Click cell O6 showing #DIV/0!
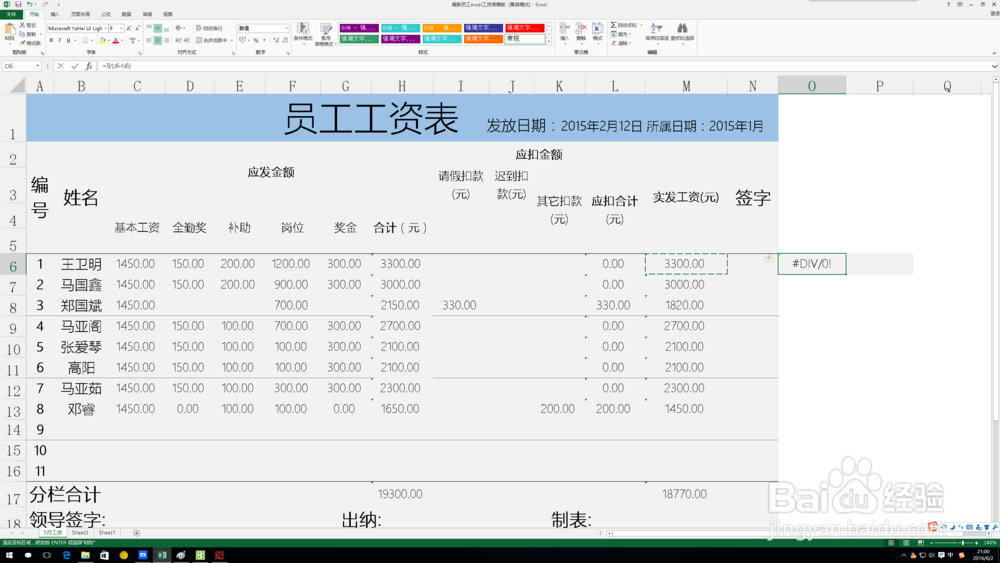 point(812,264)
